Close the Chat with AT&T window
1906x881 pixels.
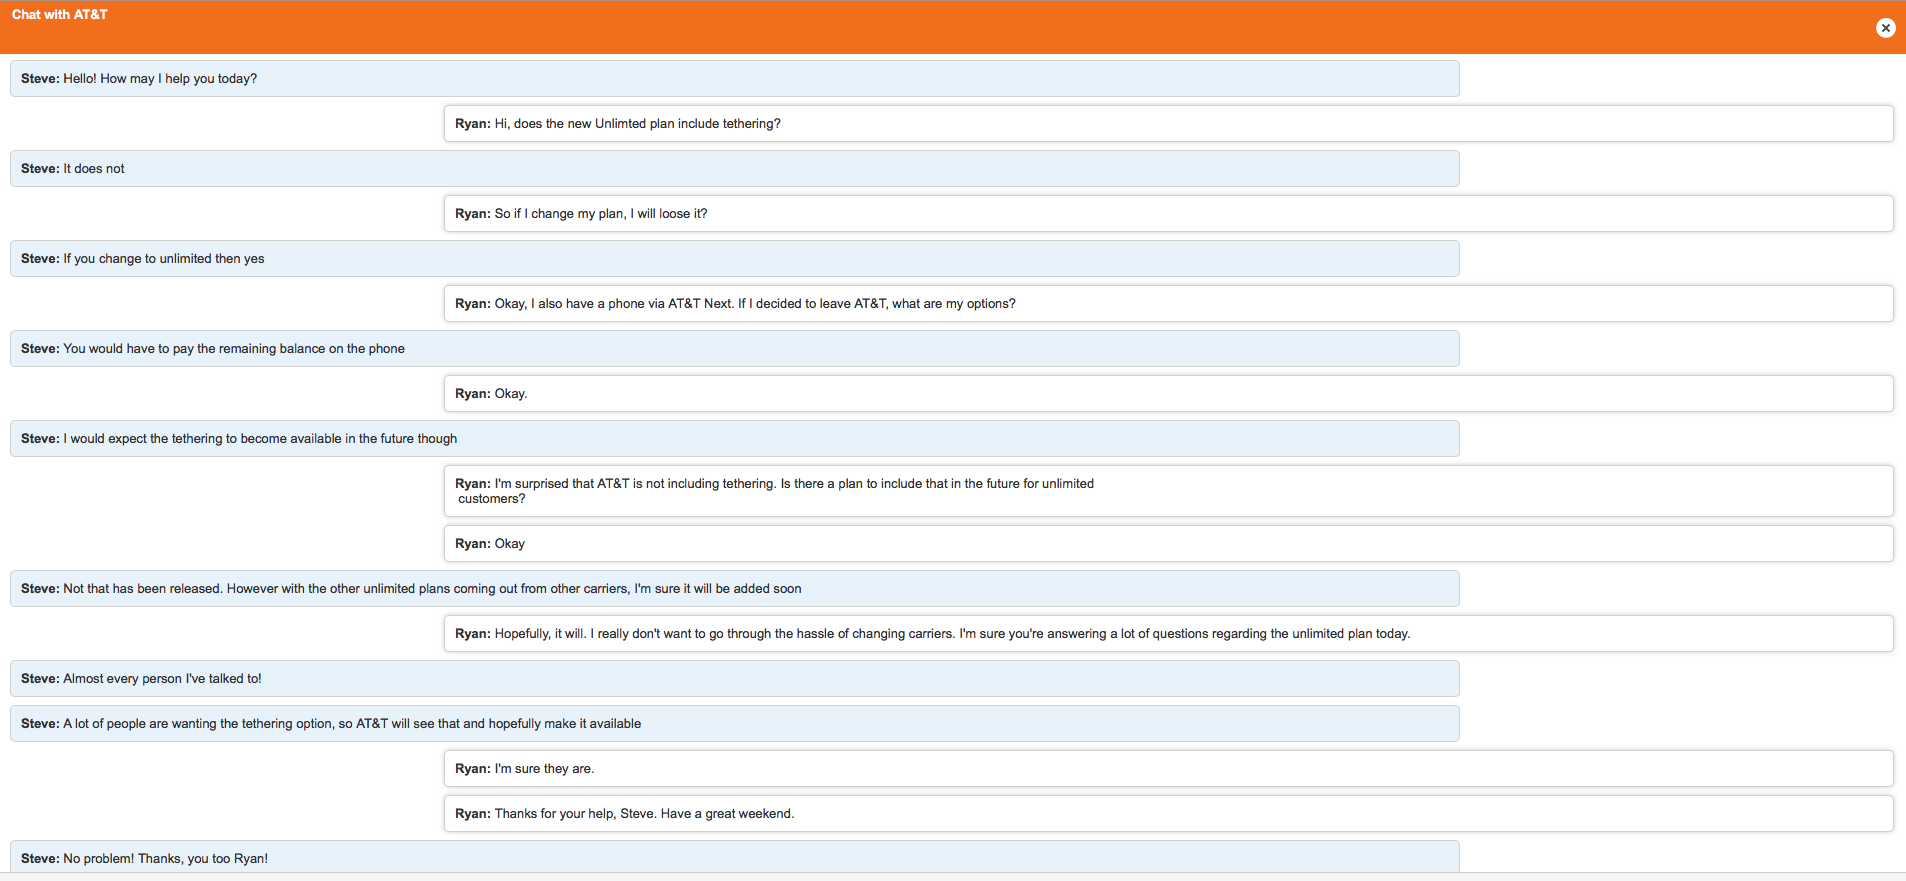1885,28
